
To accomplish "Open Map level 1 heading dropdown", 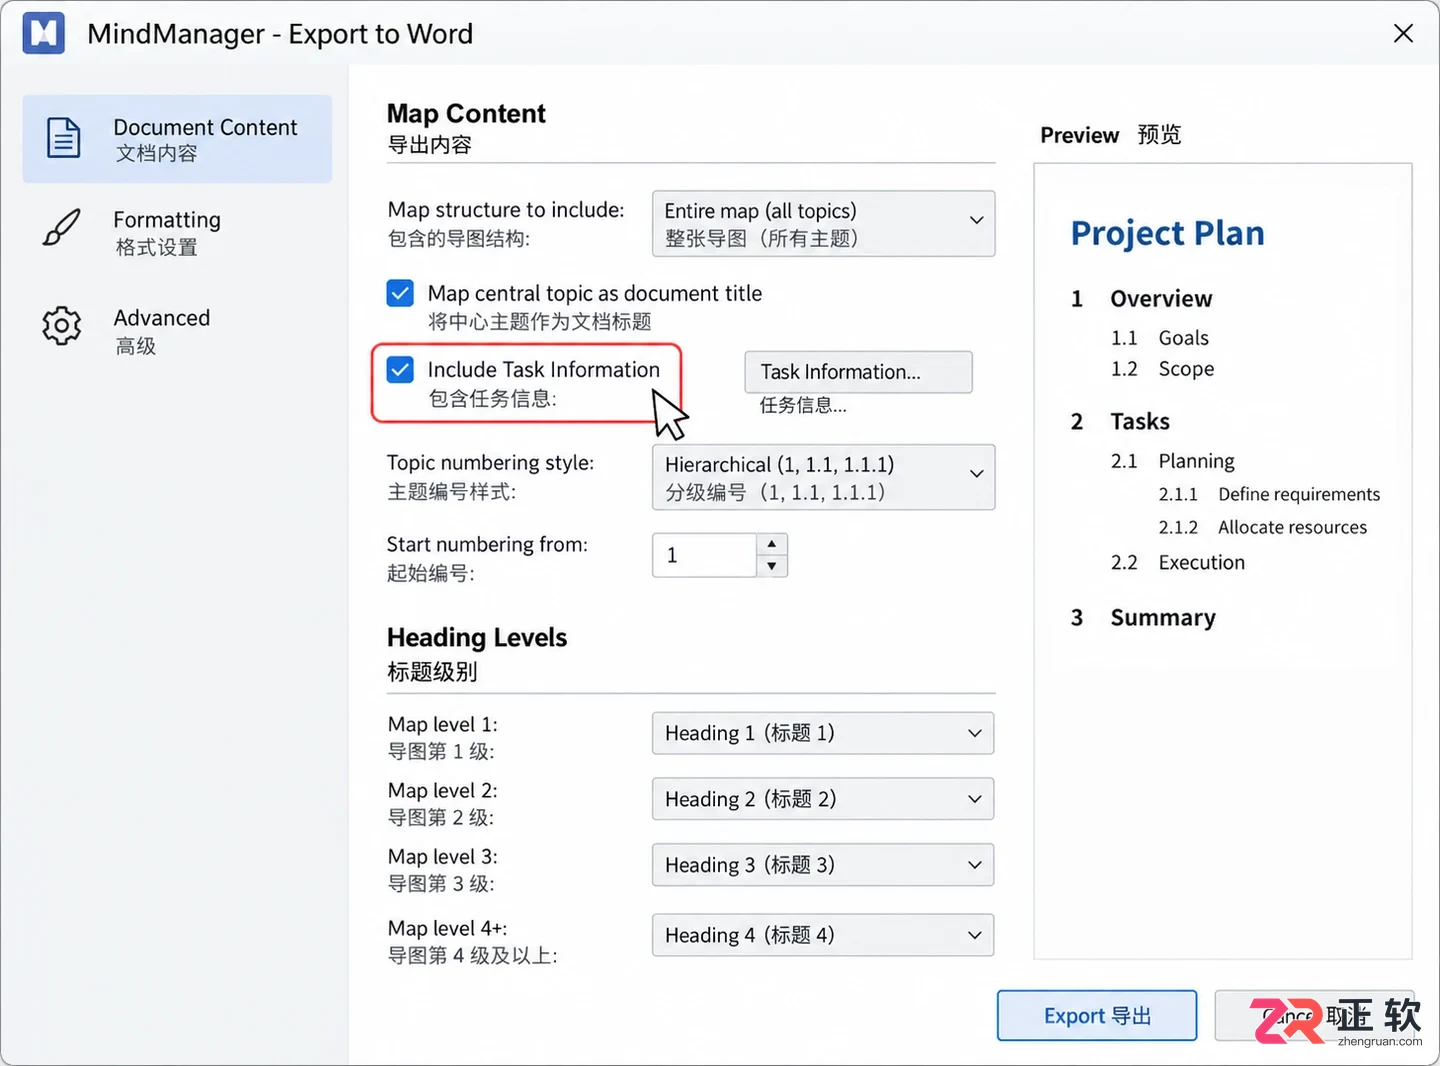I will pos(823,733).
